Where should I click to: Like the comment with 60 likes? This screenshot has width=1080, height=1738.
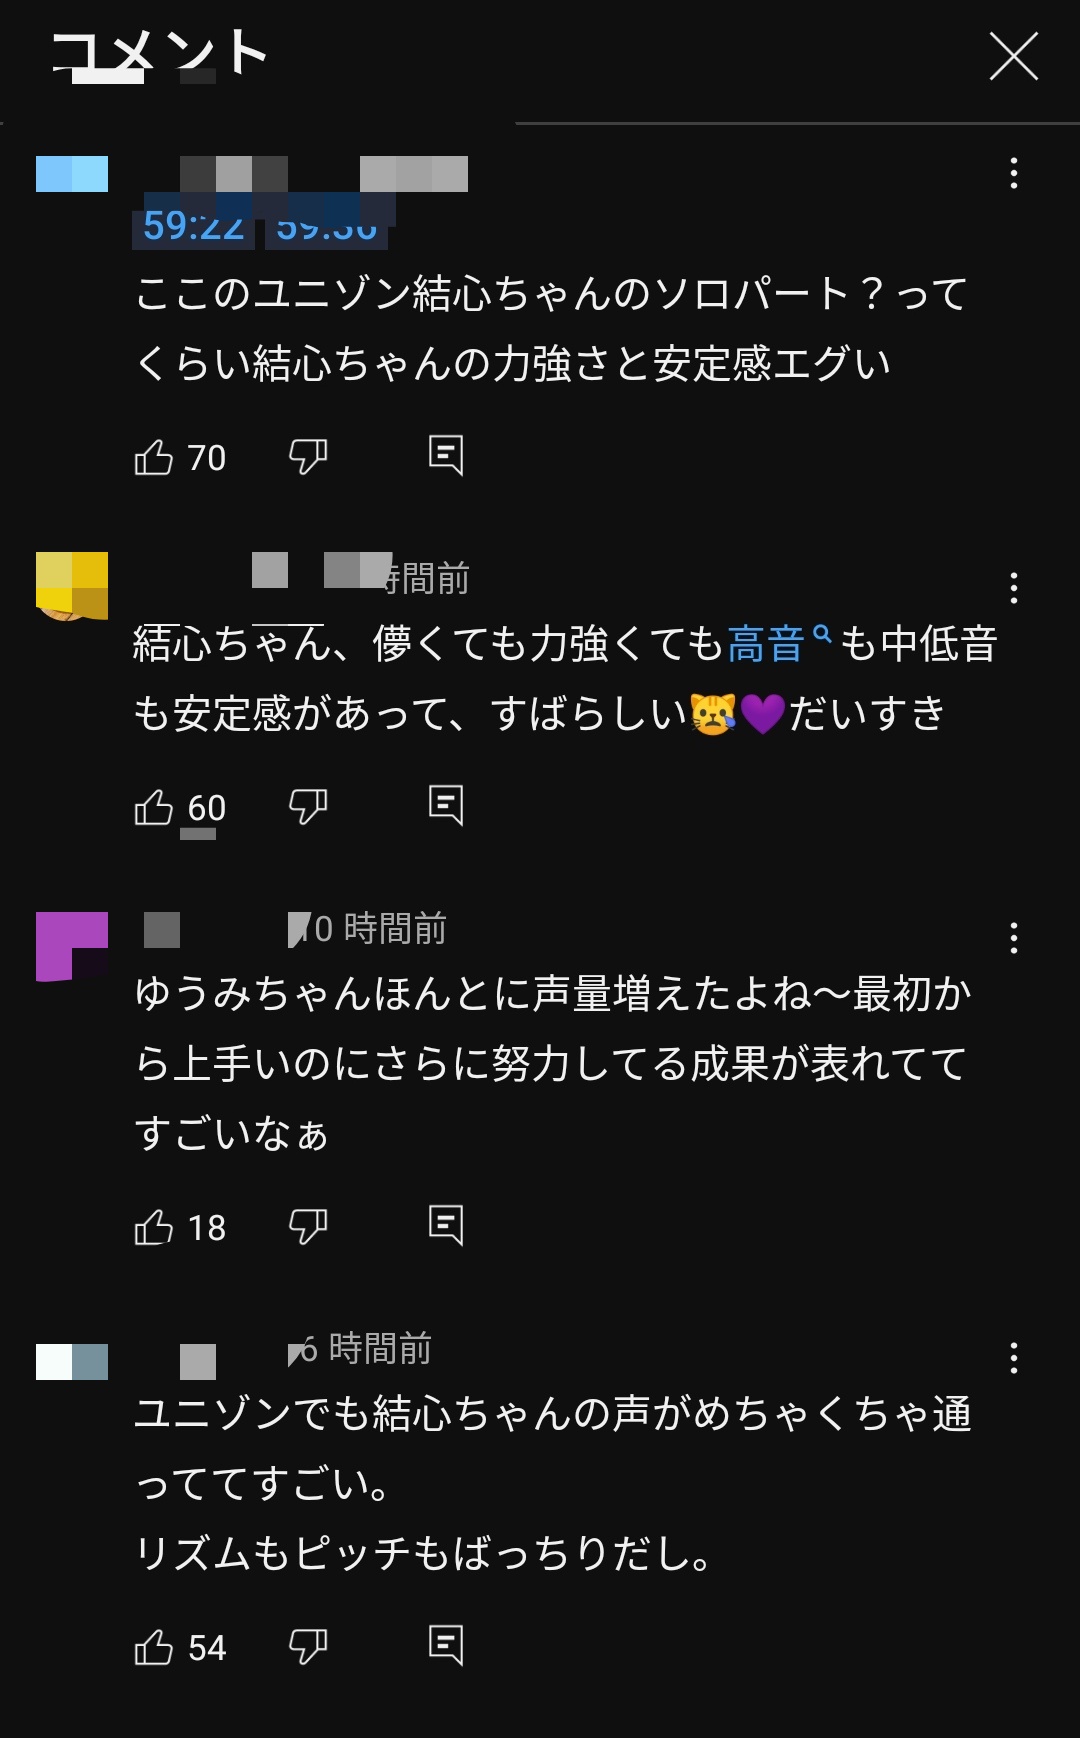(154, 807)
